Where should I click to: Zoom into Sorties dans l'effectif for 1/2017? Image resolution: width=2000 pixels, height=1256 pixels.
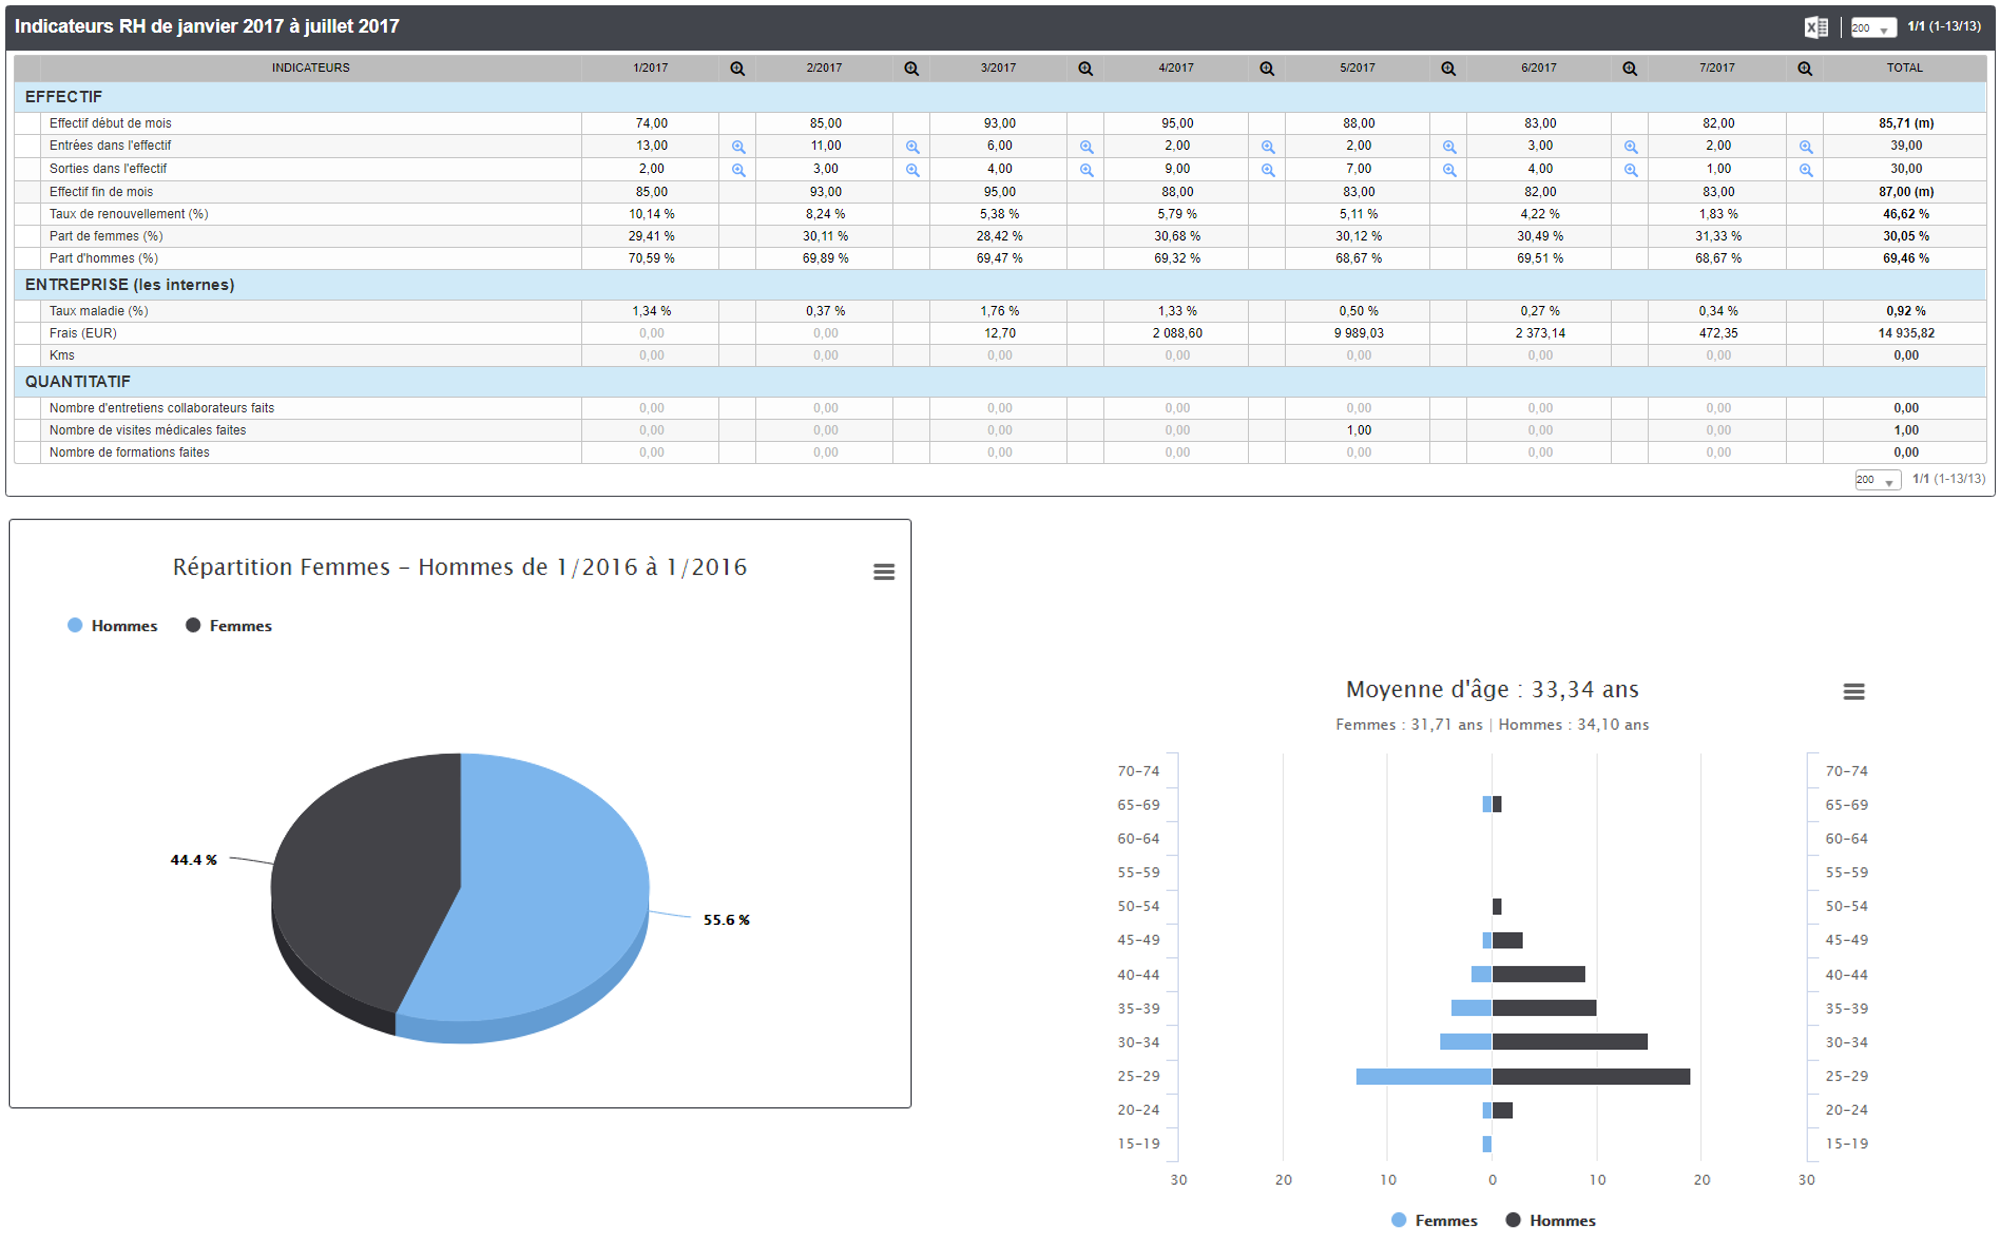[x=738, y=170]
